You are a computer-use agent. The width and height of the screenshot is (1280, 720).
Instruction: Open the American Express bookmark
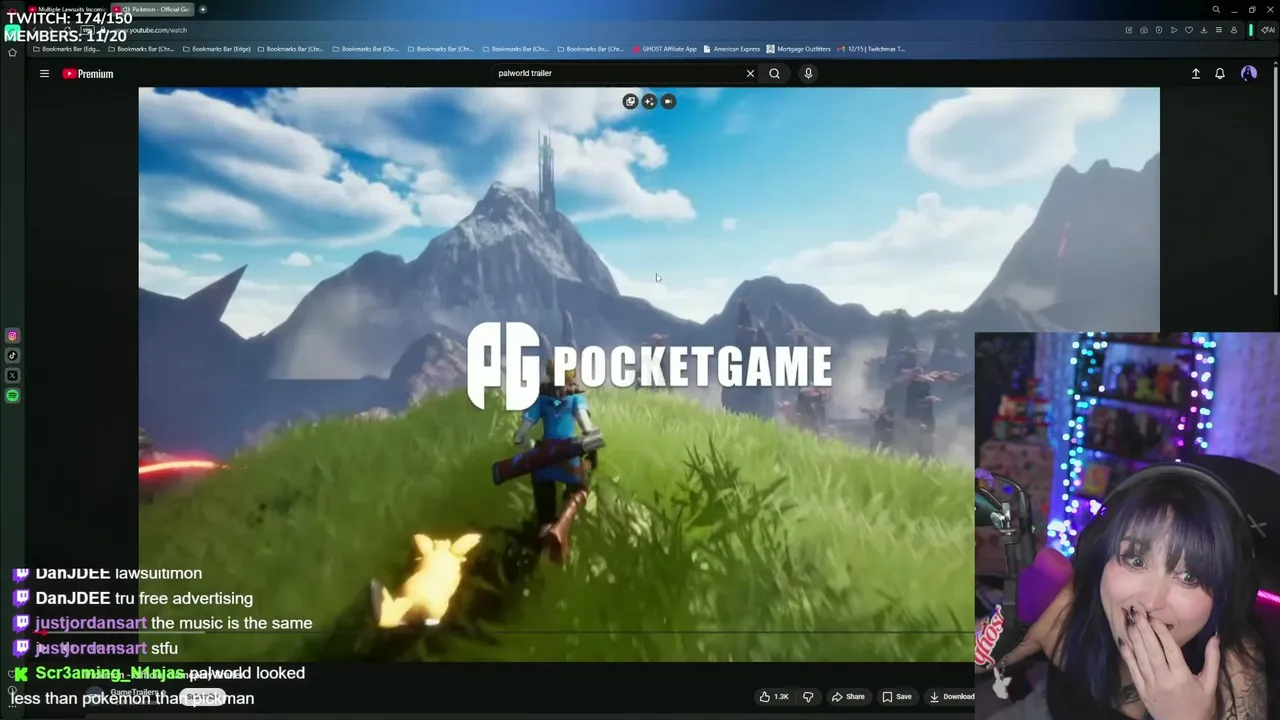click(732, 48)
